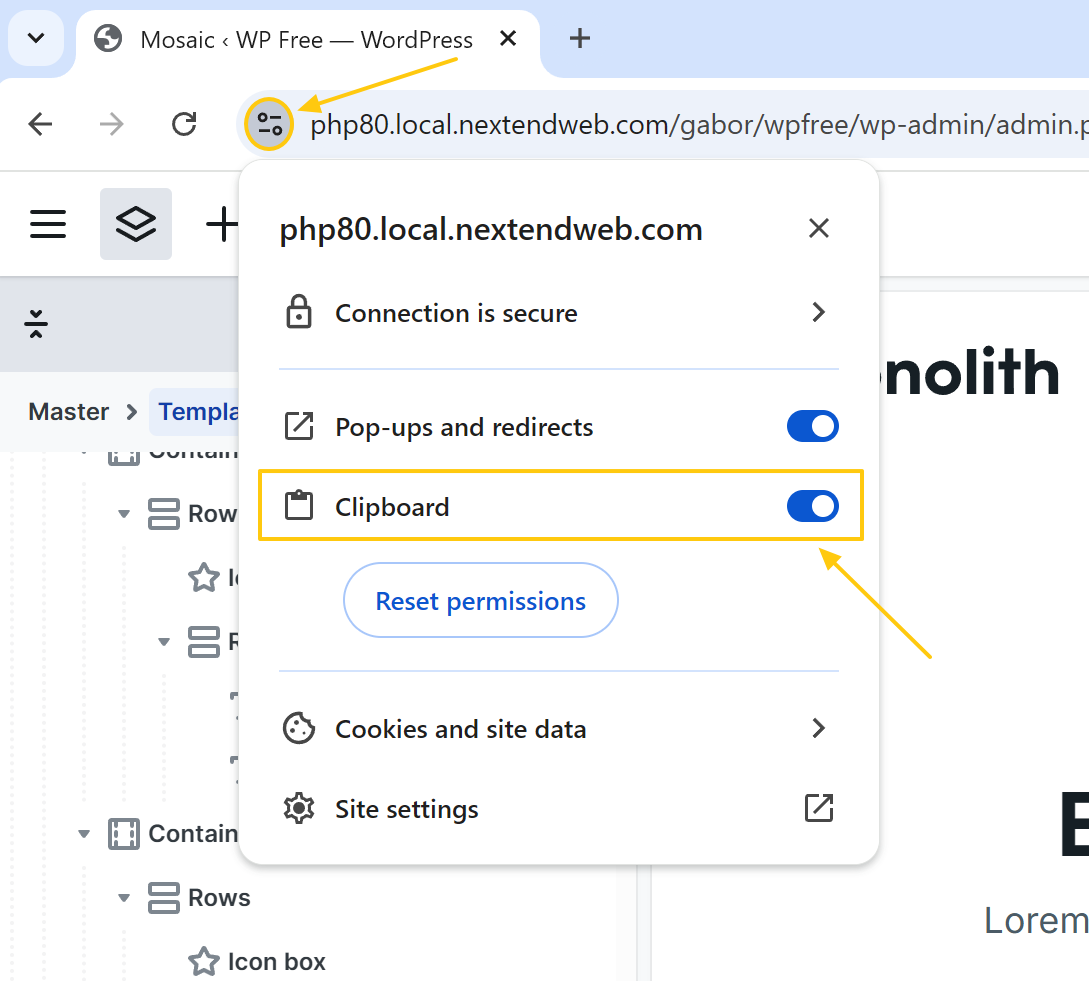Collapse the bottom Rows tree item
1089x981 pixels.
click(124, 898)
